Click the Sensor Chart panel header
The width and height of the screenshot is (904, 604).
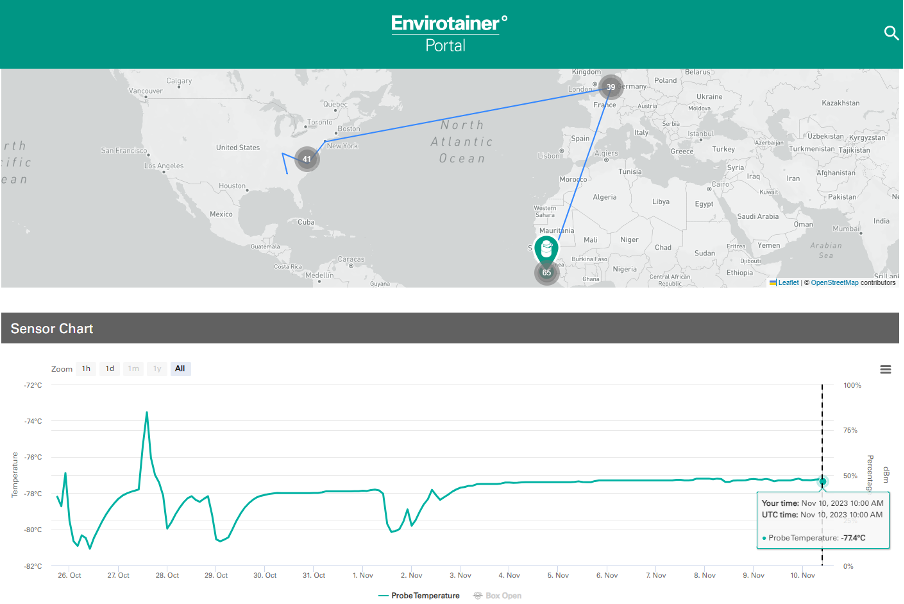[x=450, y=329]
